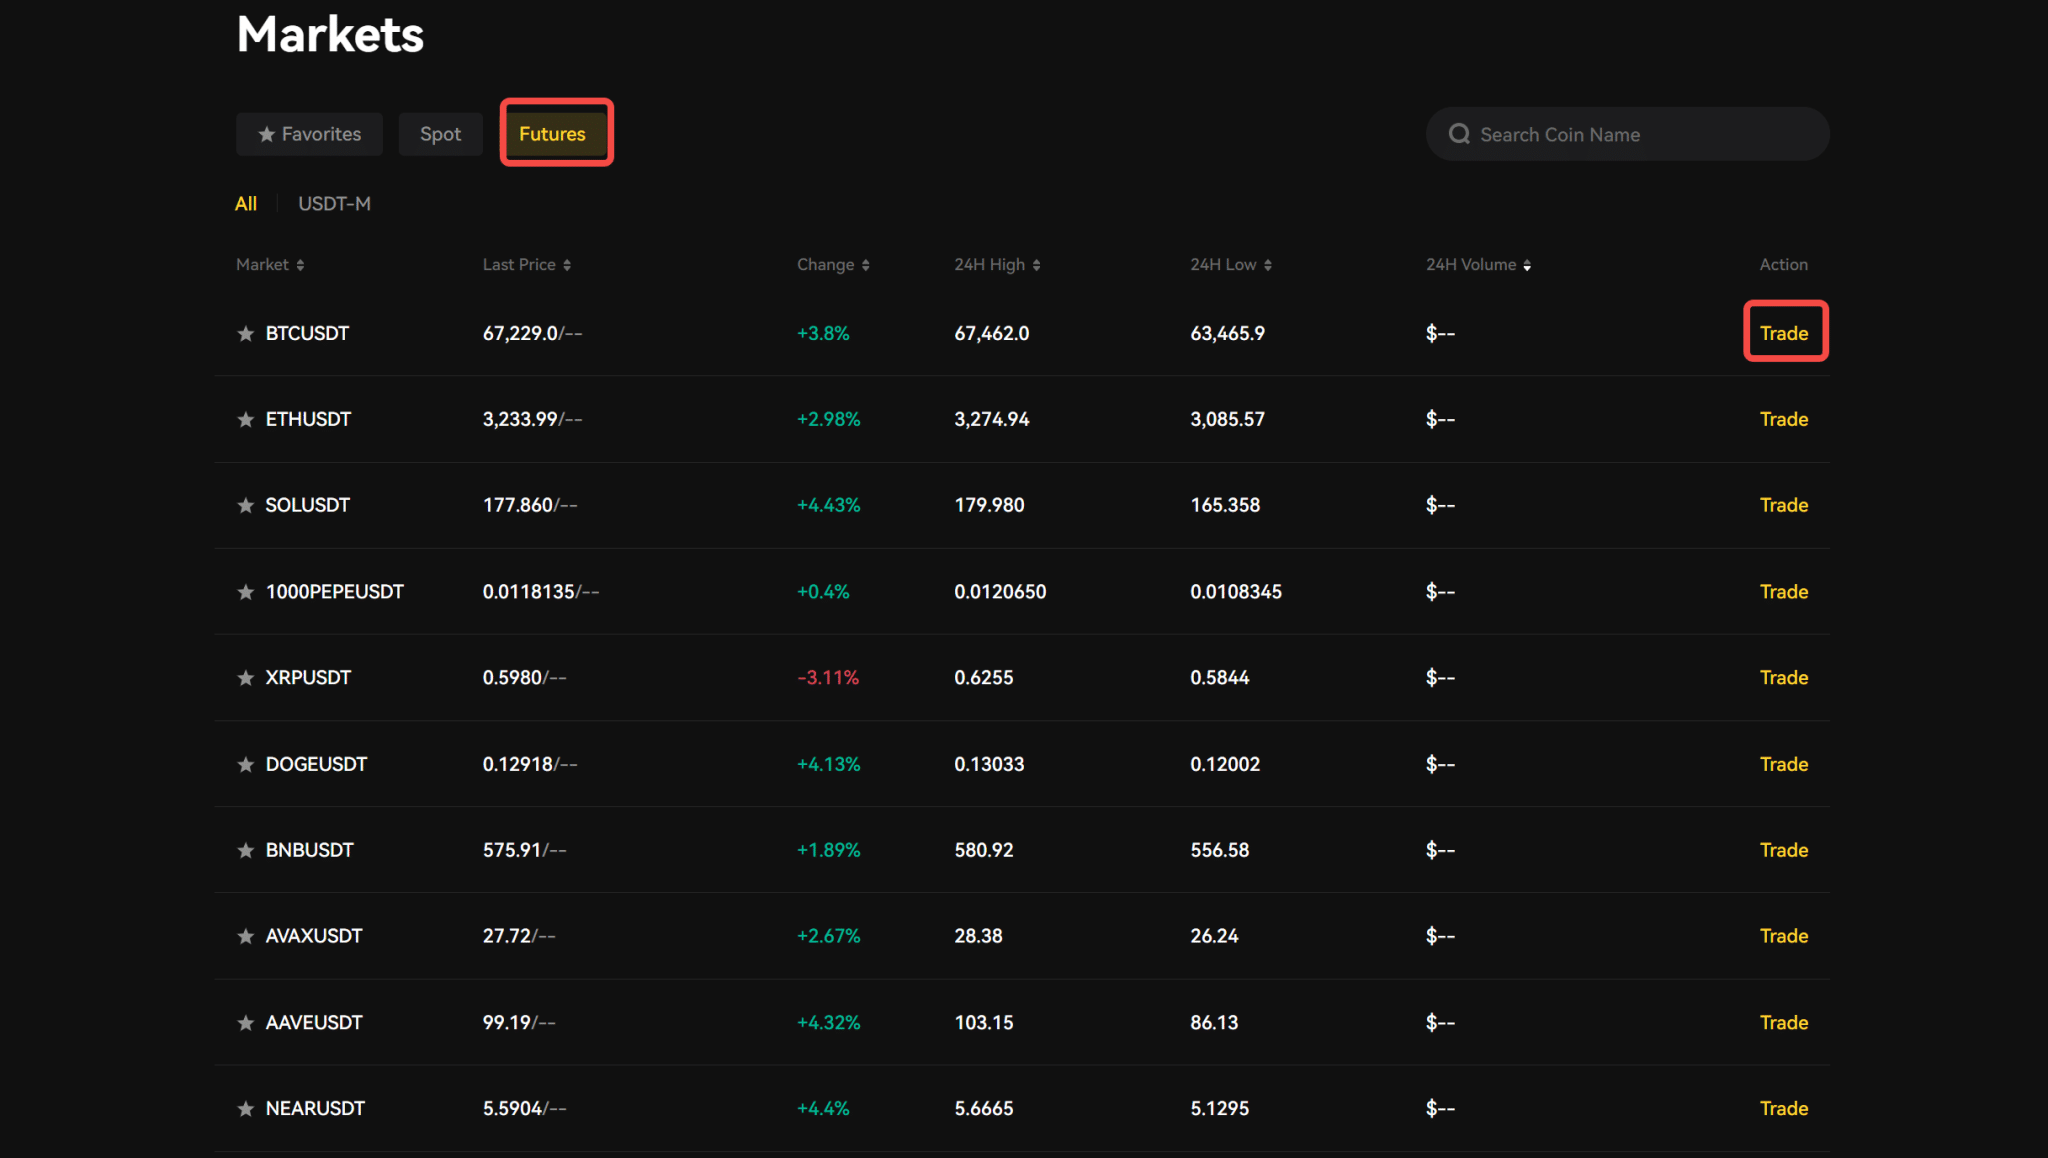Click the Search Coin Name field

click(1630, 133)
